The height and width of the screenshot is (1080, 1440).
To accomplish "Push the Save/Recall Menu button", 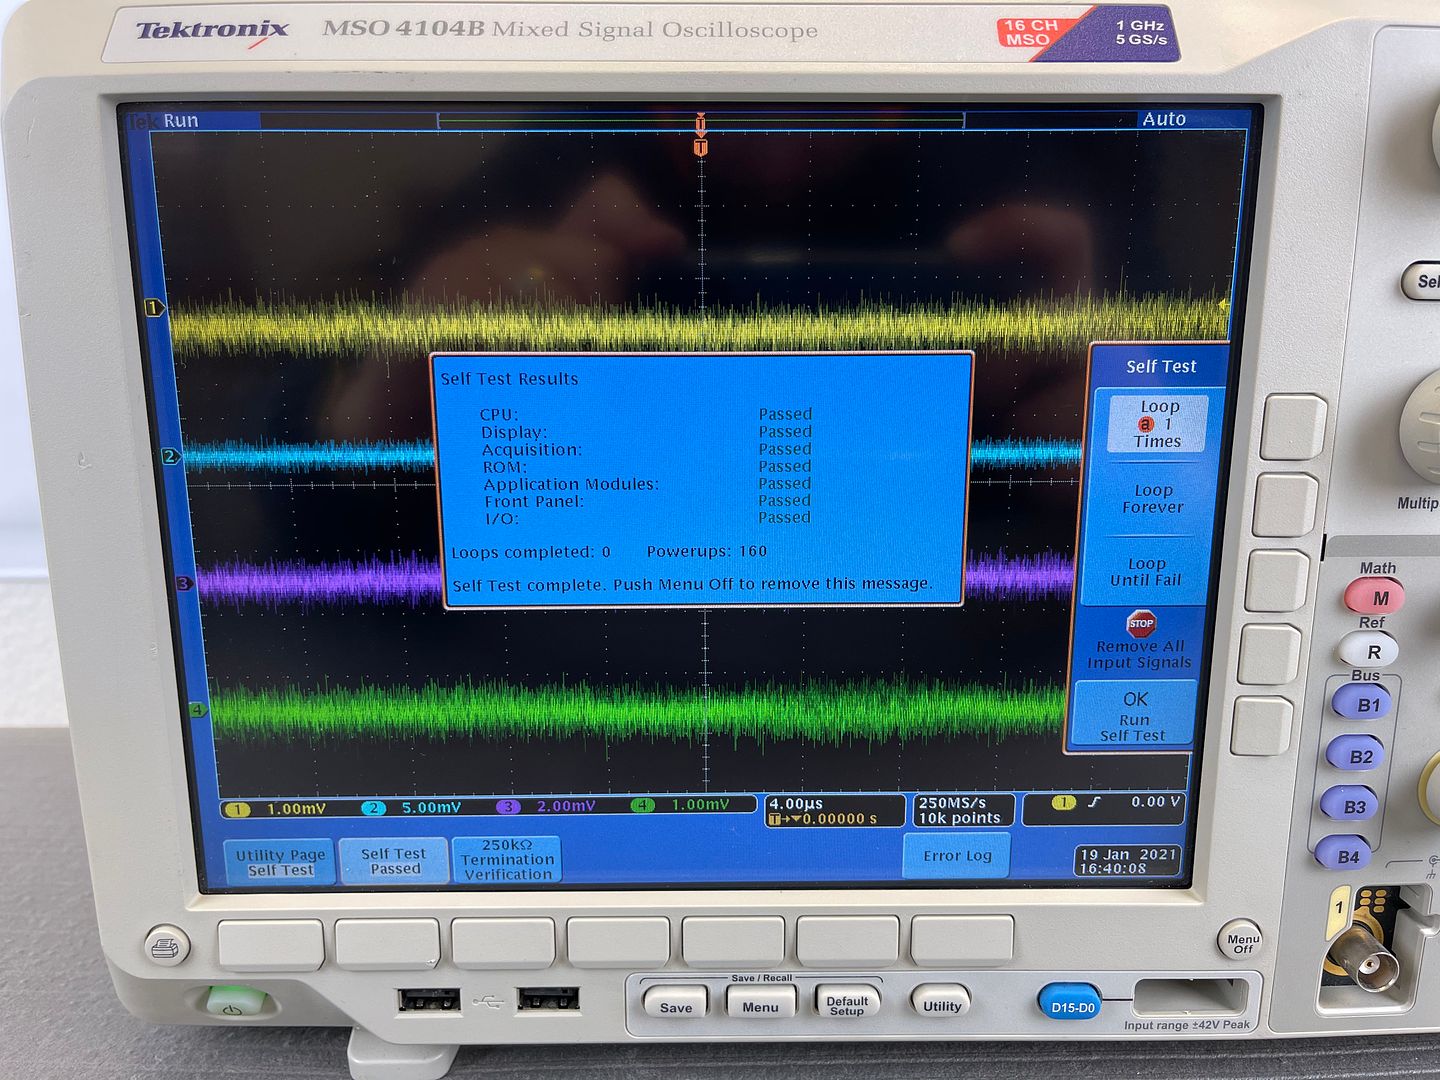I will (760, 1005).
